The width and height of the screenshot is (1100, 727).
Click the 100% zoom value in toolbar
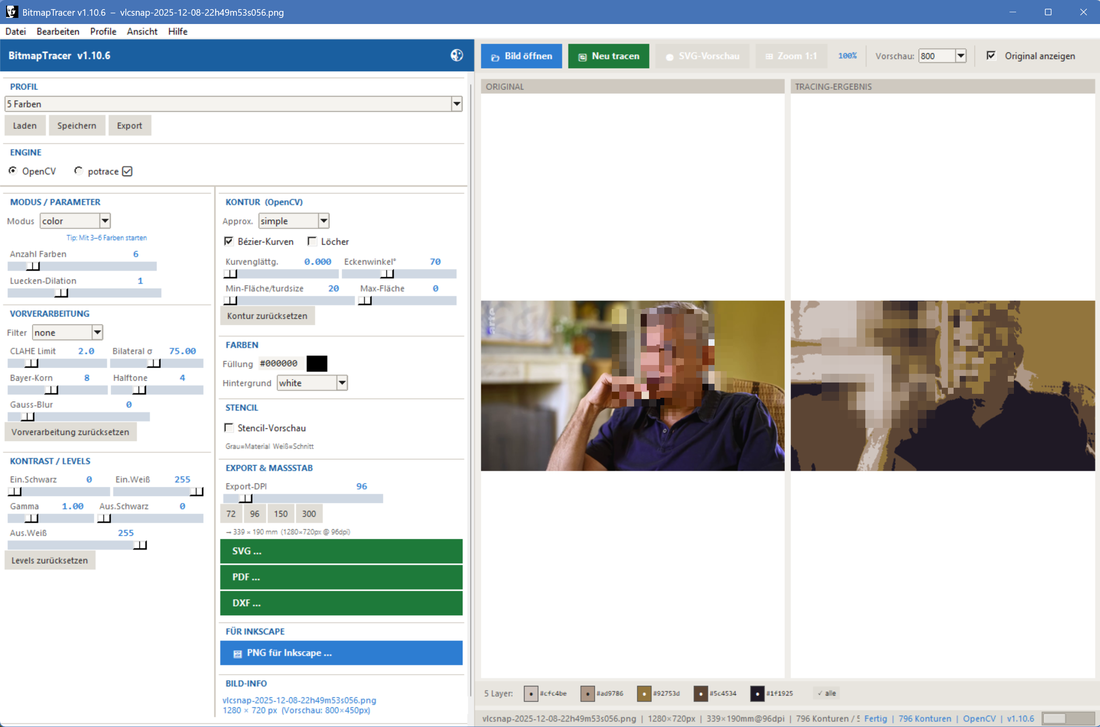point(847,56)
